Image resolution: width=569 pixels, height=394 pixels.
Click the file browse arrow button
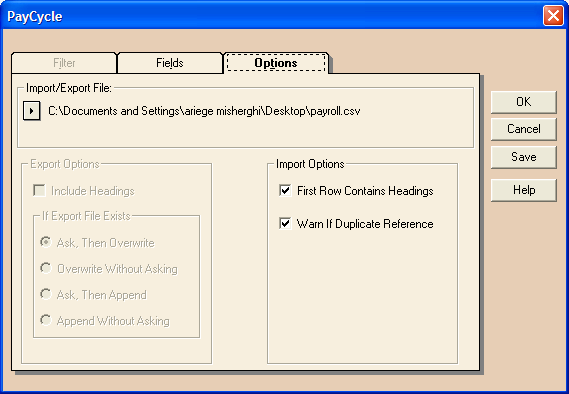click(x=32, y=111)
